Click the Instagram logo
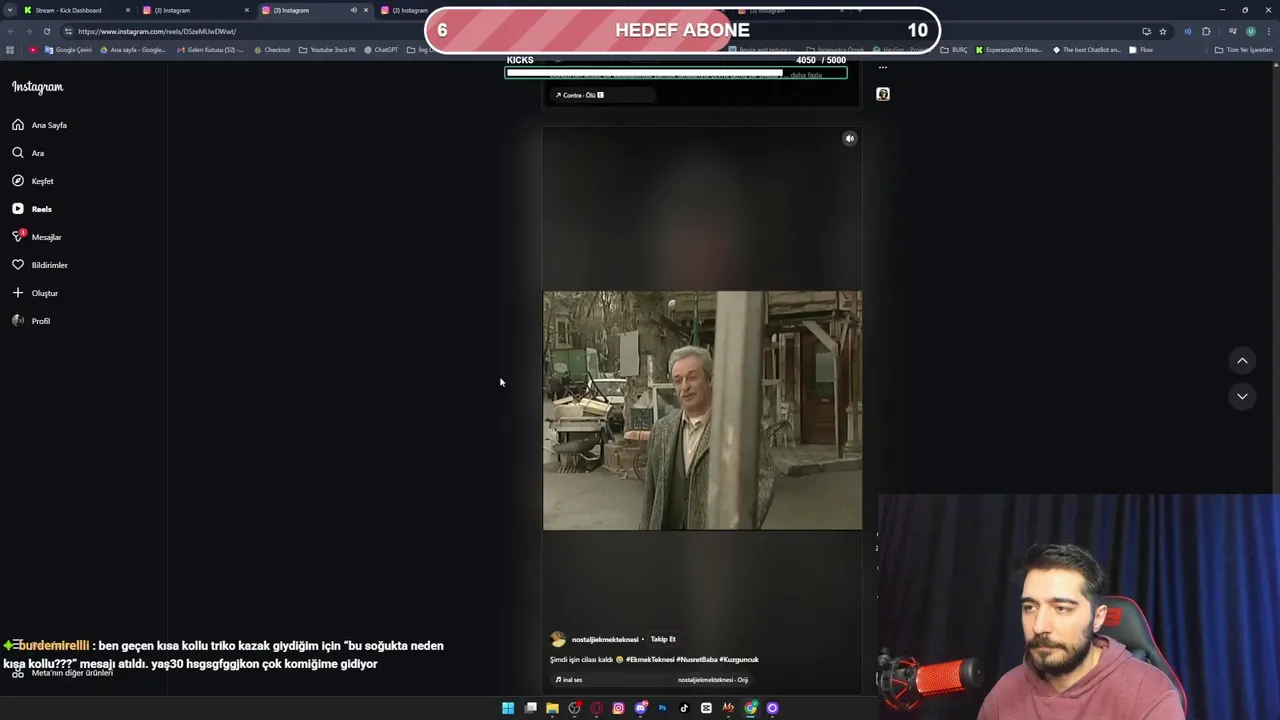Image resolution: width=1280 pixels, height=720 pixels. [37, 87]
